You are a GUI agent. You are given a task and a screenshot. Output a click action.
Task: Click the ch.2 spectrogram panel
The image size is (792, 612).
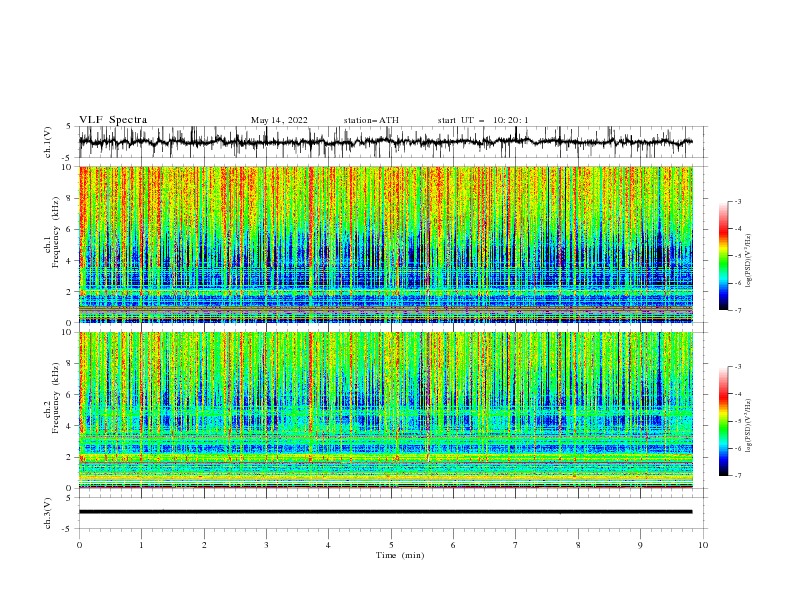pos(385,410)
